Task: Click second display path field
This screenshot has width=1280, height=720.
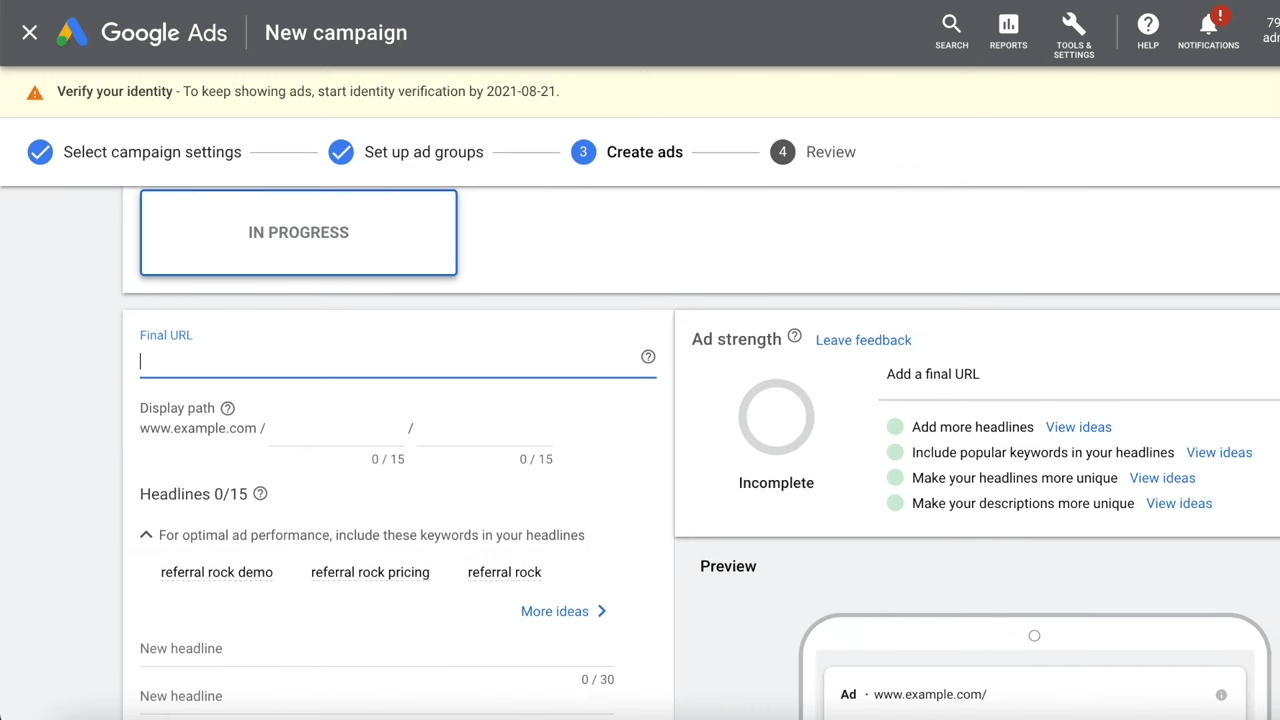Action: click(484, 429)
